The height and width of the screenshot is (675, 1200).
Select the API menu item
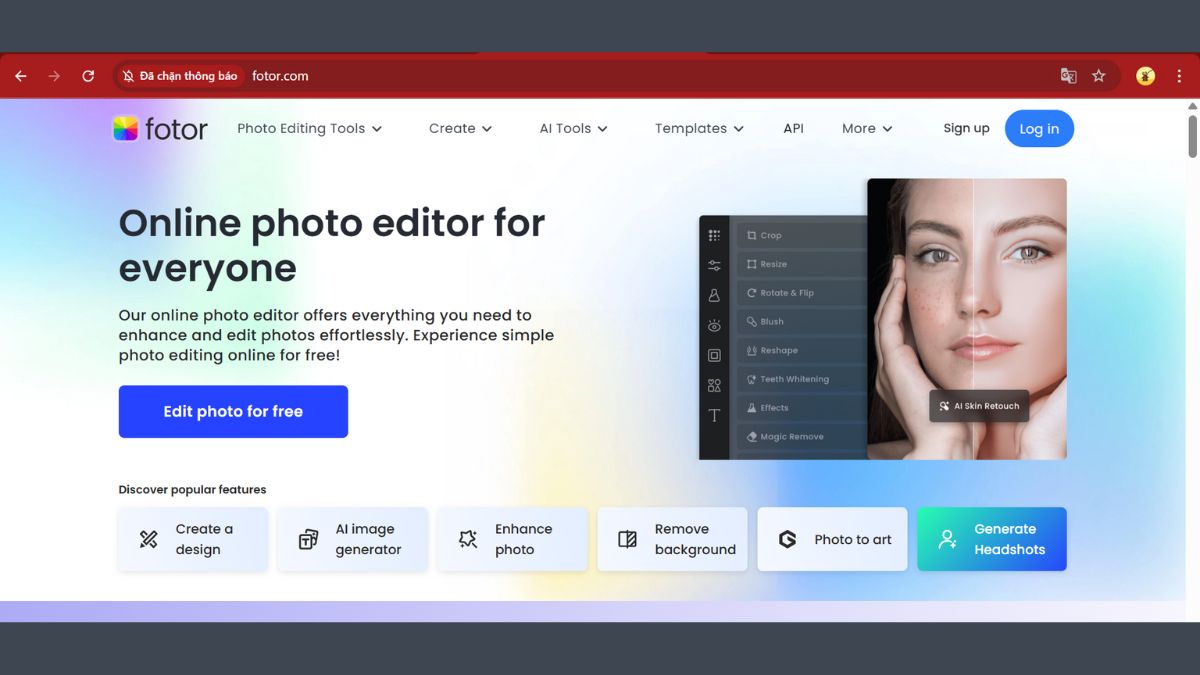click(793, 128)
